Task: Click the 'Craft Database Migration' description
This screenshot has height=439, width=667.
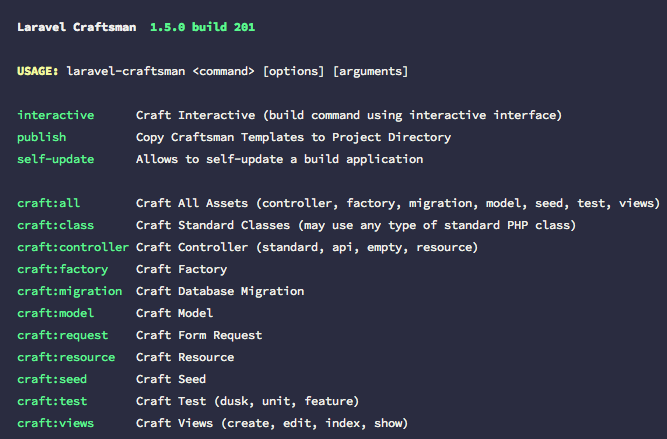Action: coord(220,291)
